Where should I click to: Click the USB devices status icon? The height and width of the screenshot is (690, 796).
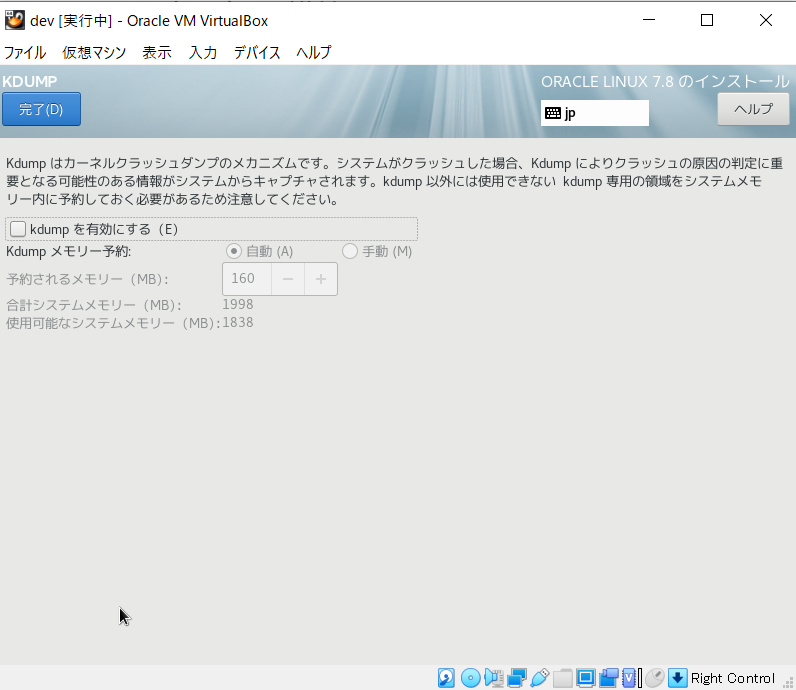pyautogui.click(x=540, y=678)
